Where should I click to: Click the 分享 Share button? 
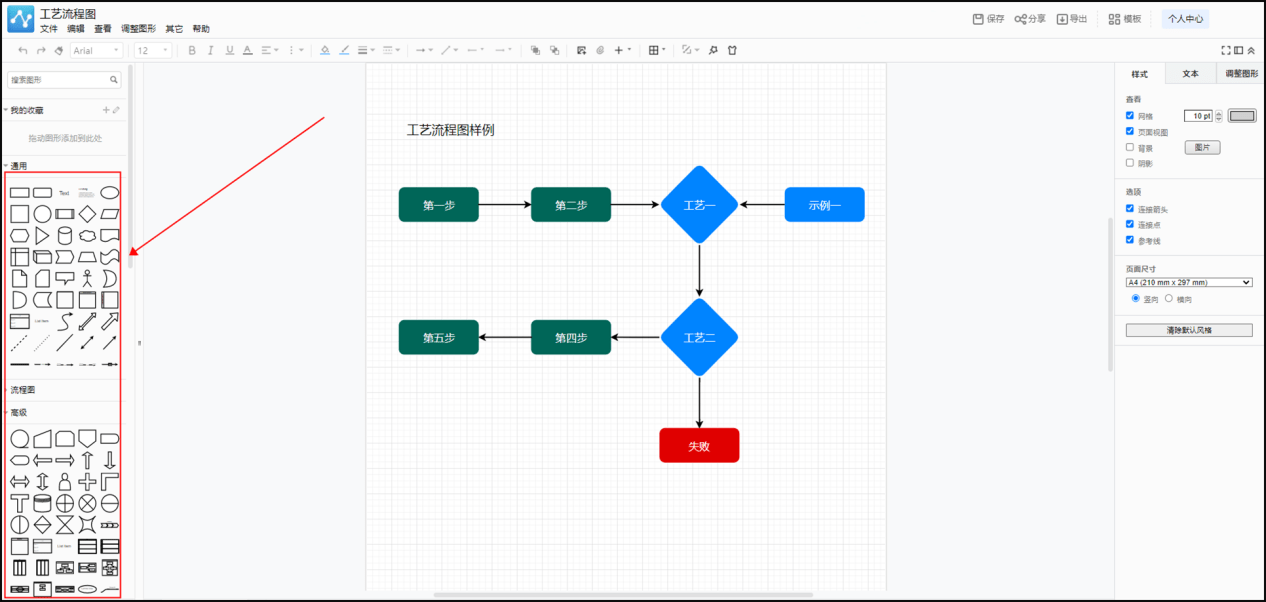tap(1030, 19)
